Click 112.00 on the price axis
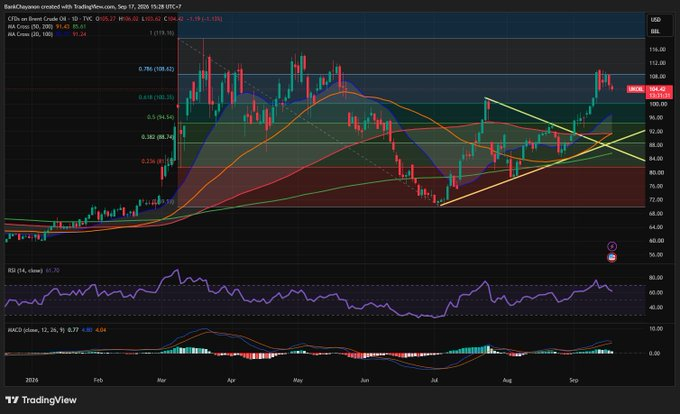680x414 pixels. coord(657,63)
